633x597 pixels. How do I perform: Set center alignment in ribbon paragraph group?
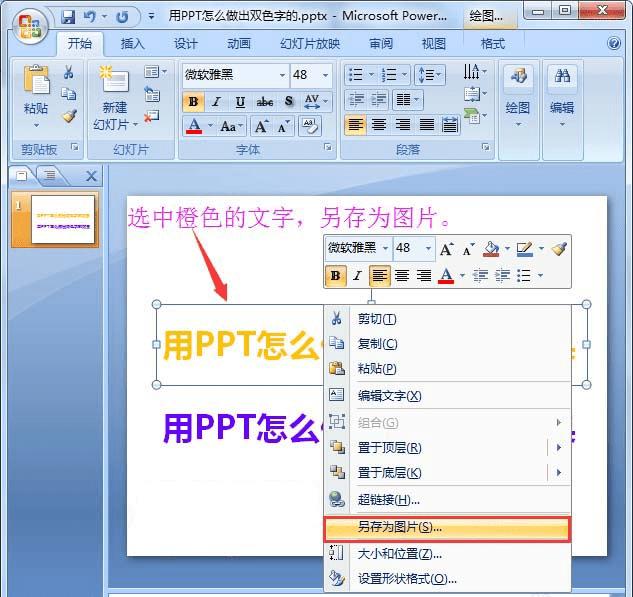(379, 125)
